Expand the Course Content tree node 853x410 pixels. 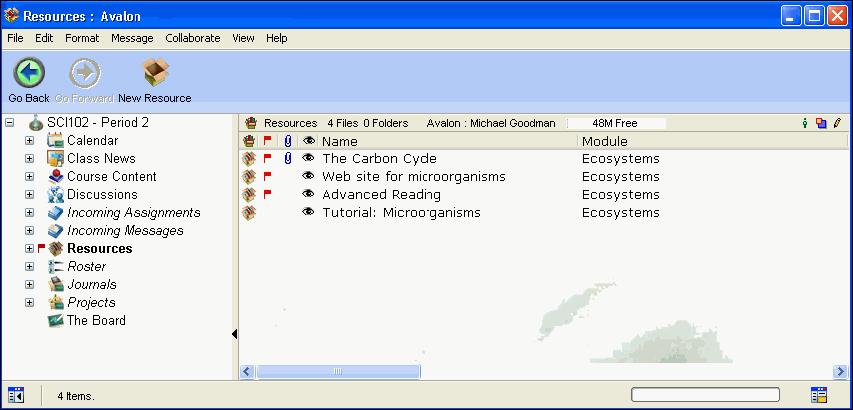[29, 177]
